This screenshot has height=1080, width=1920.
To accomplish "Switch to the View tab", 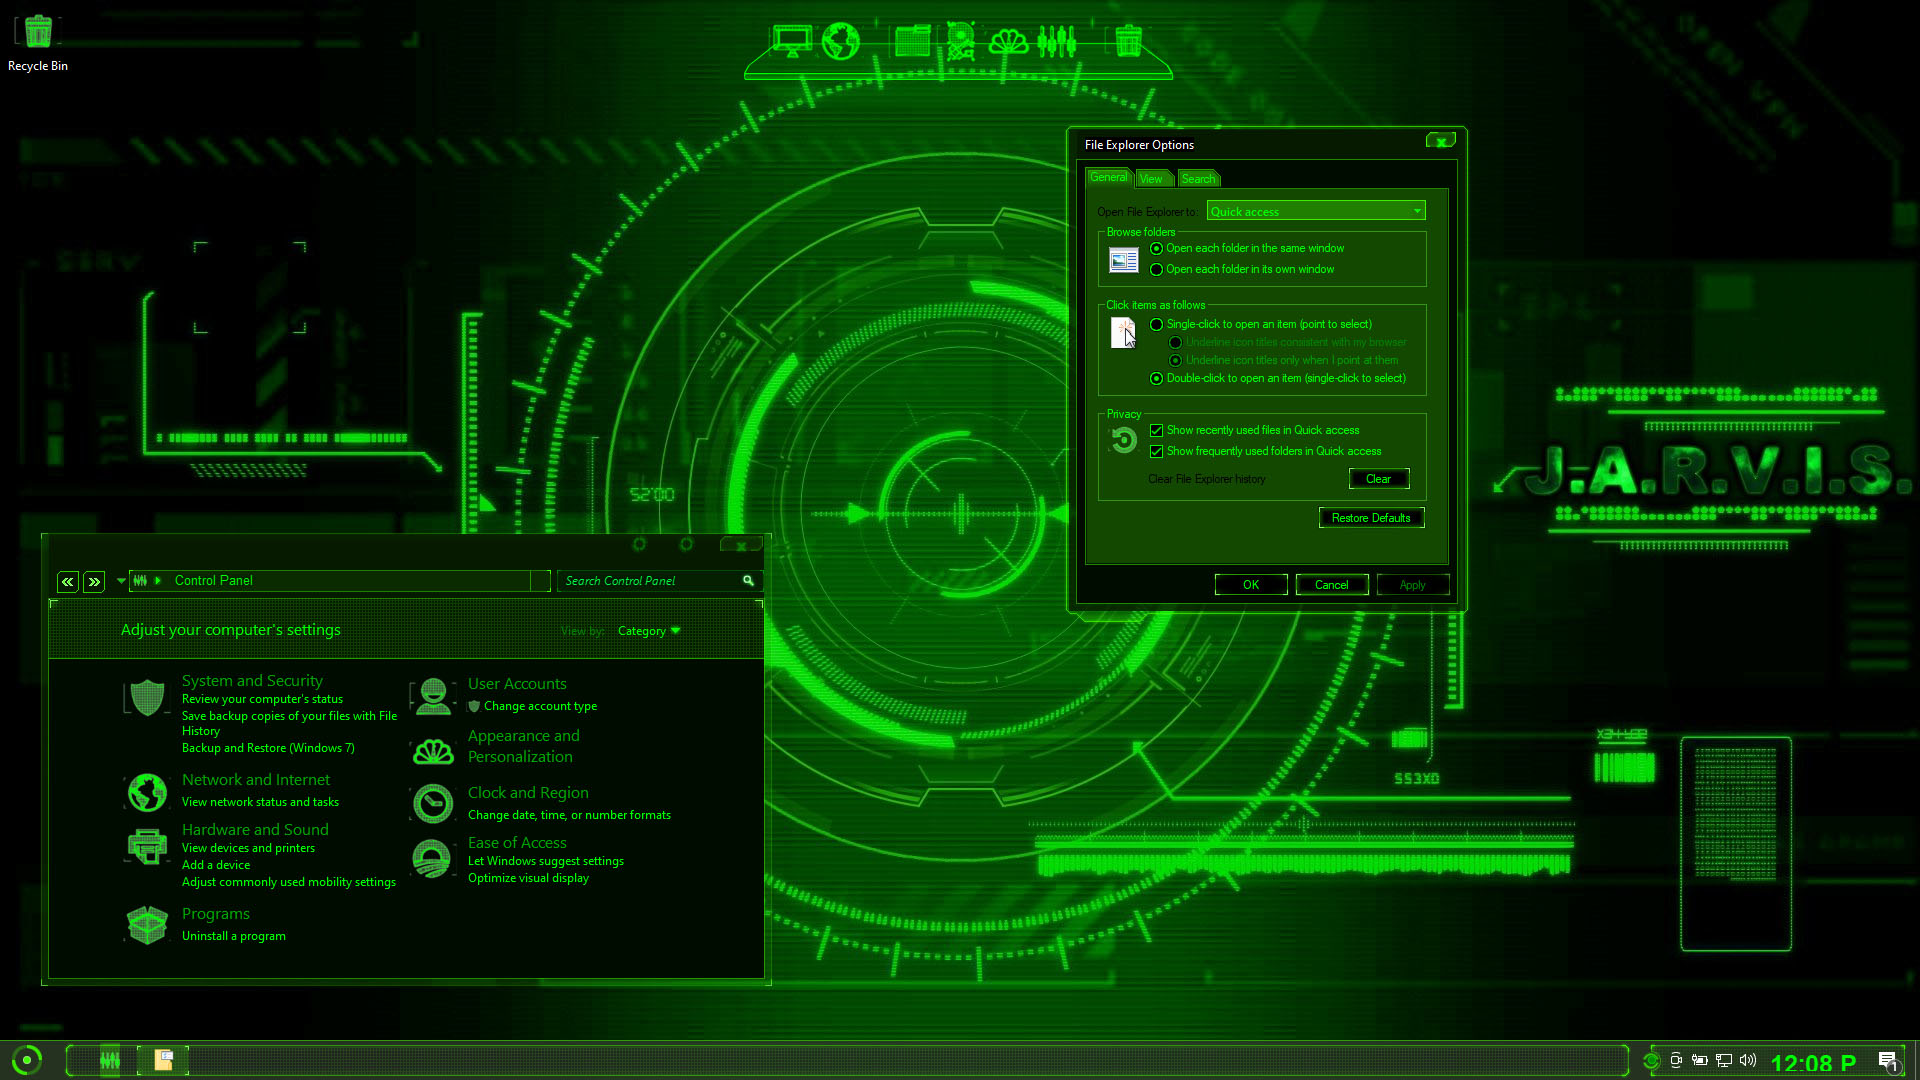I will (x=1151, y=179).
